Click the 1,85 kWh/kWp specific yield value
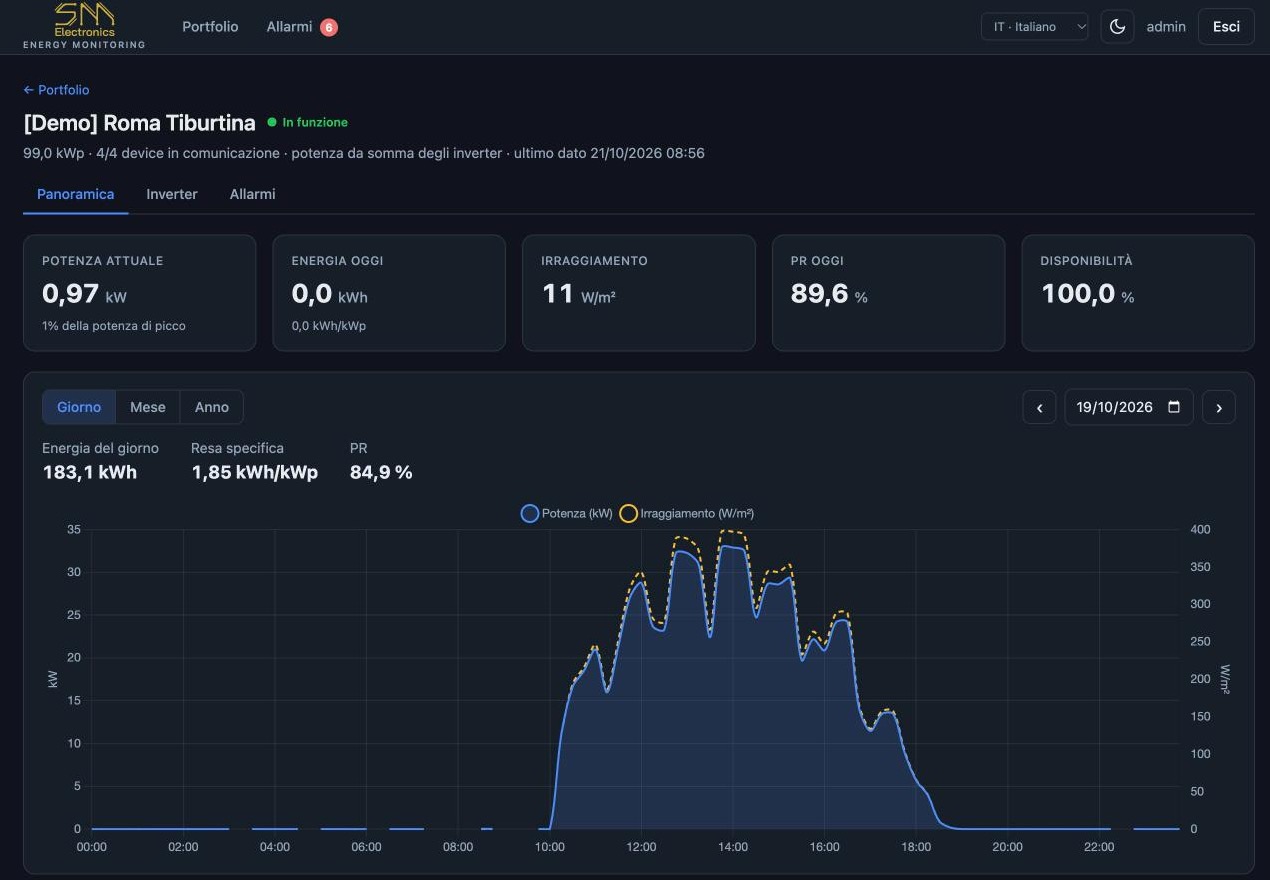1270x880 pixels. tap(254, 472)
